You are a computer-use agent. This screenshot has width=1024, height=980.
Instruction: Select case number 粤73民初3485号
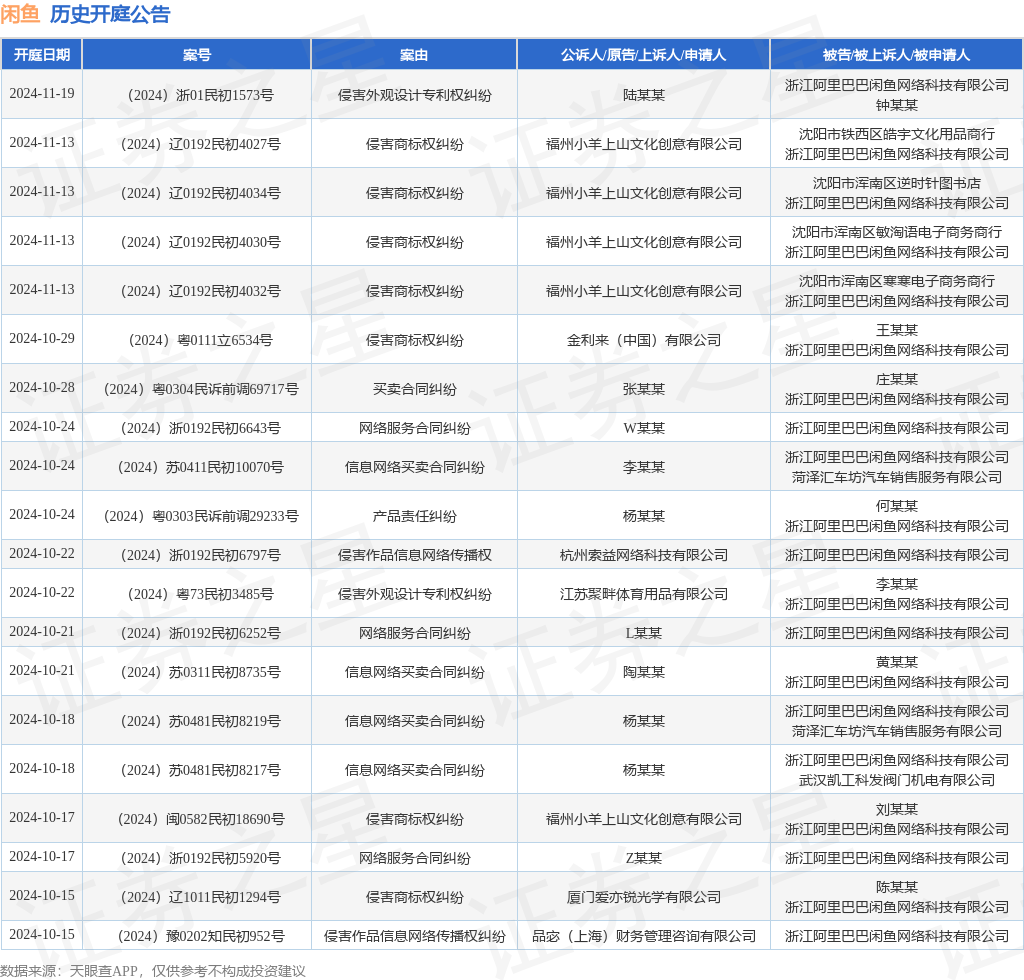200,594
